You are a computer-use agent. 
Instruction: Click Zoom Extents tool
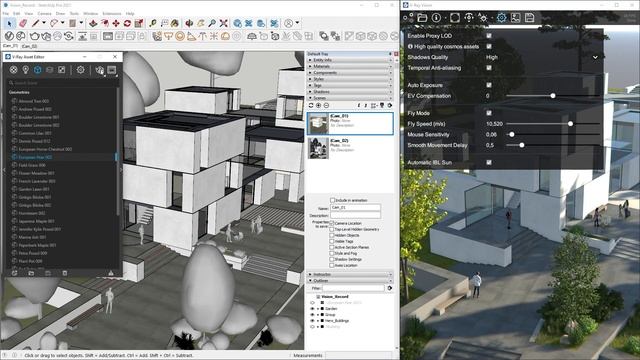223,23
